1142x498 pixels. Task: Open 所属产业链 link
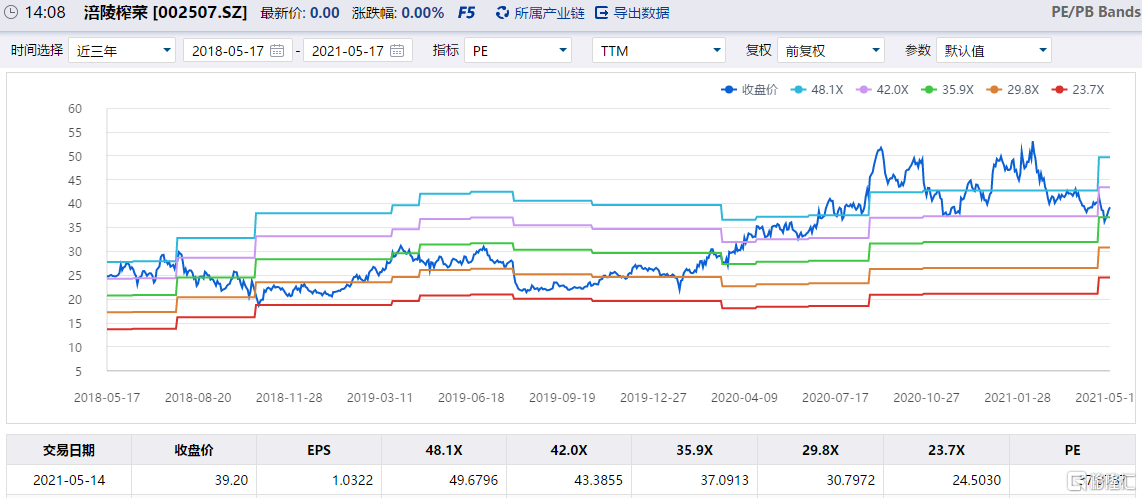coord(549,12)
